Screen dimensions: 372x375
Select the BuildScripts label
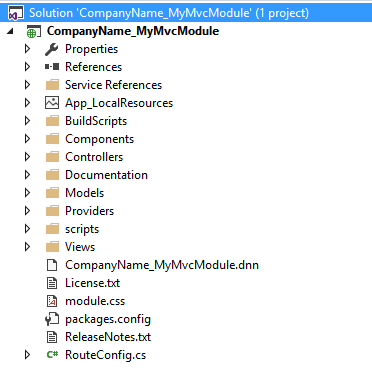pyautogui.click(x=96, y=121)
